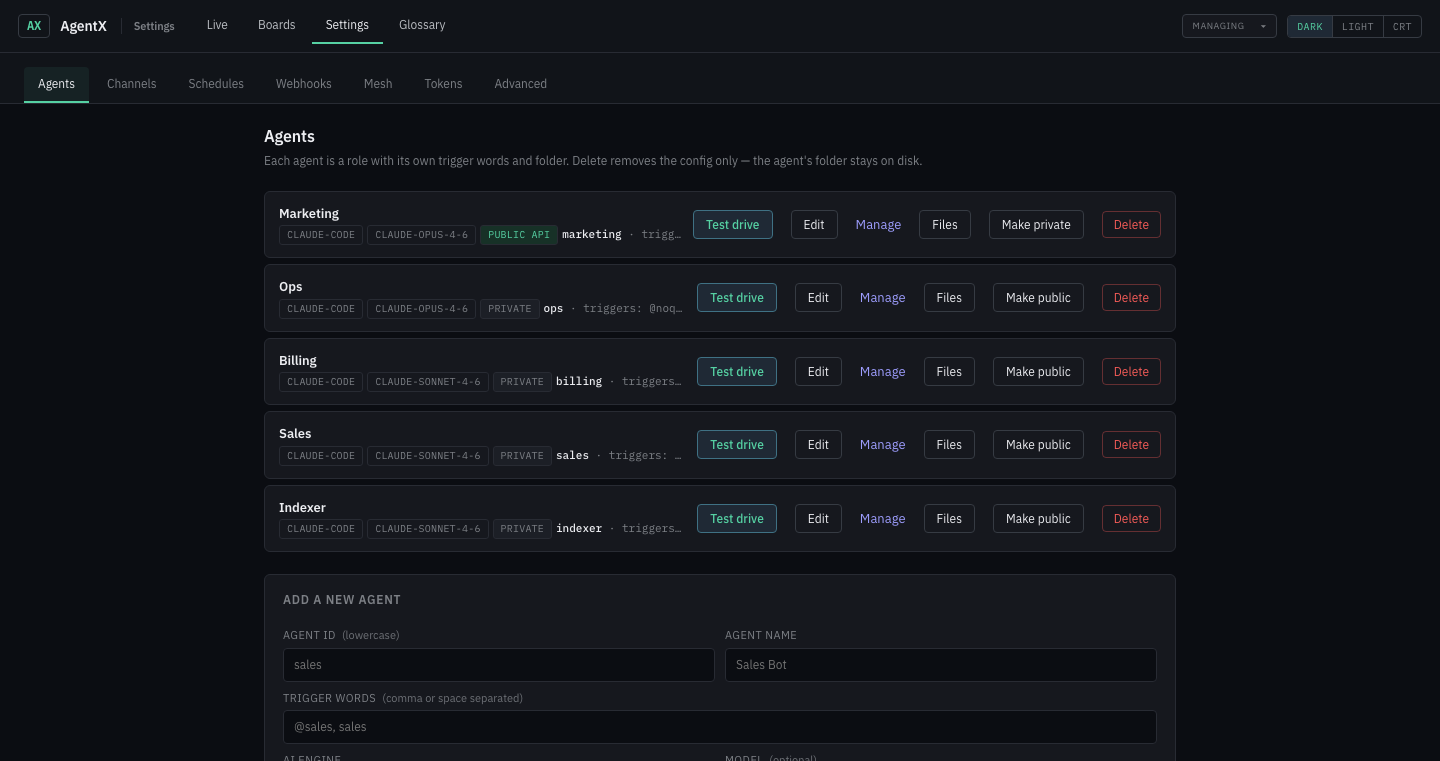Open Files for Billing agent

[949, 372]
